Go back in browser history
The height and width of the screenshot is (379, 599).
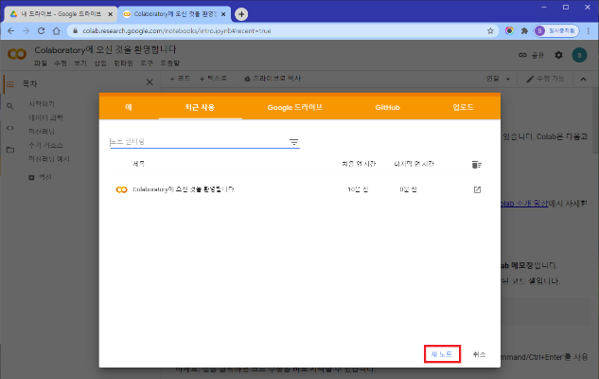(x=11, y=31)
